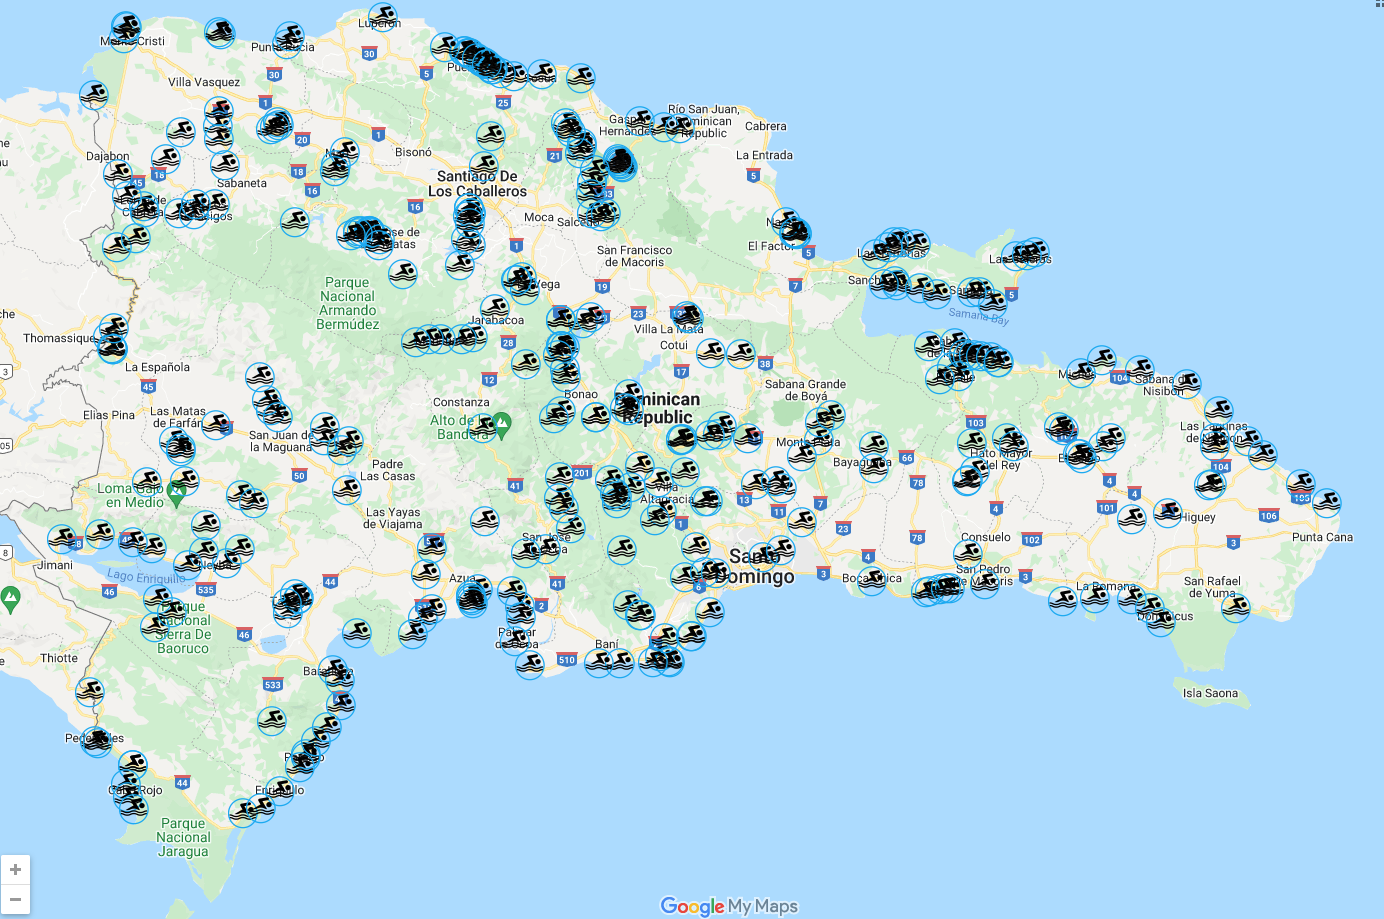
Task: Select swimming marker just north of Punta Cana
Action: (x=1326, y=502)
